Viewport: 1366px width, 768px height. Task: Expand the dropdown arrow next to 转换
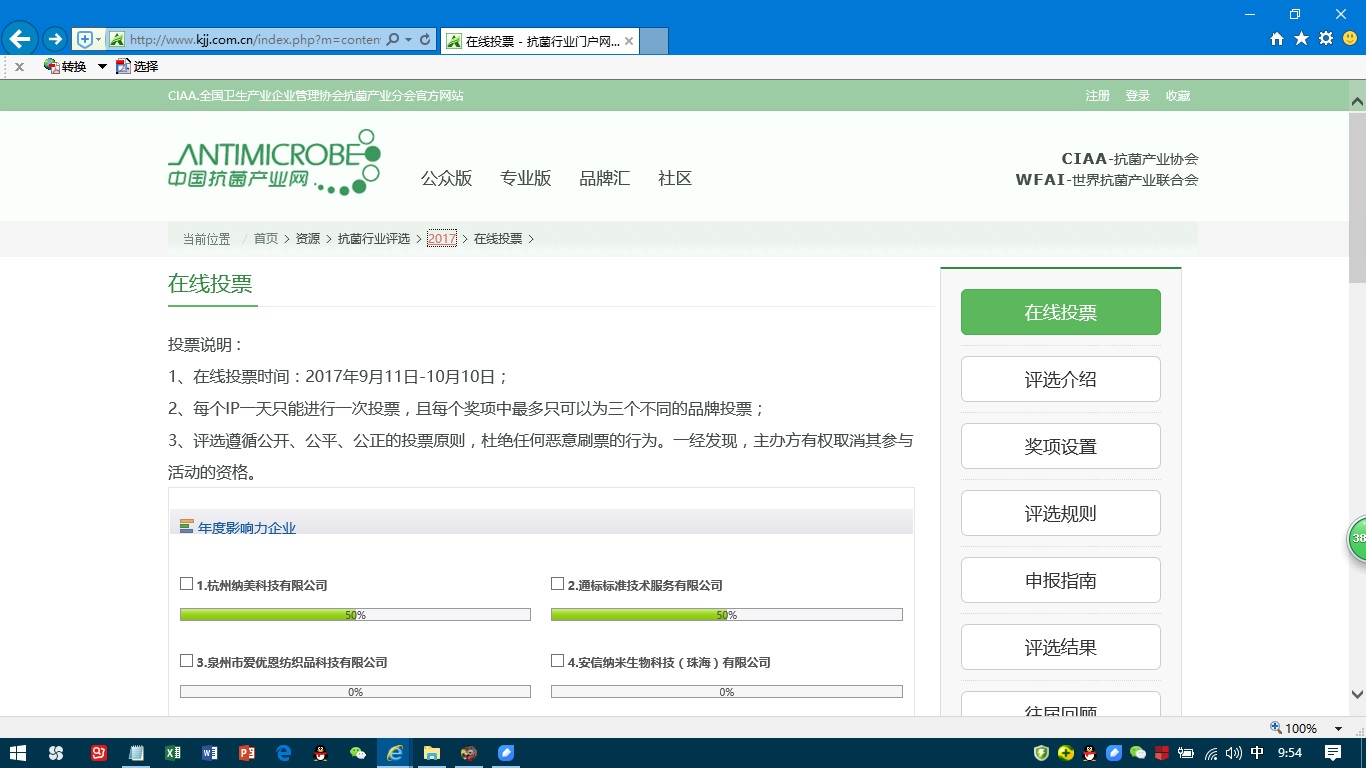tap(102, 67)
